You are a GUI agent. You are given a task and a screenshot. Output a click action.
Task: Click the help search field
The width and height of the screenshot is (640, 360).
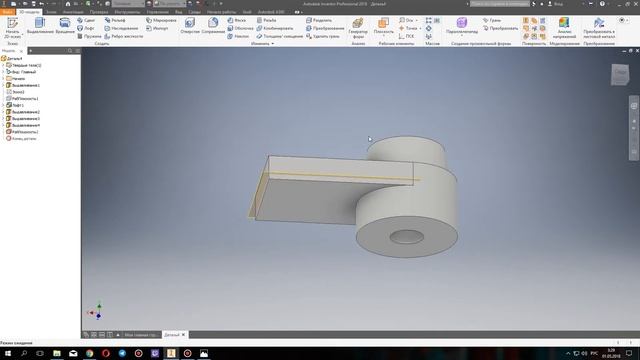coord(500,4)
